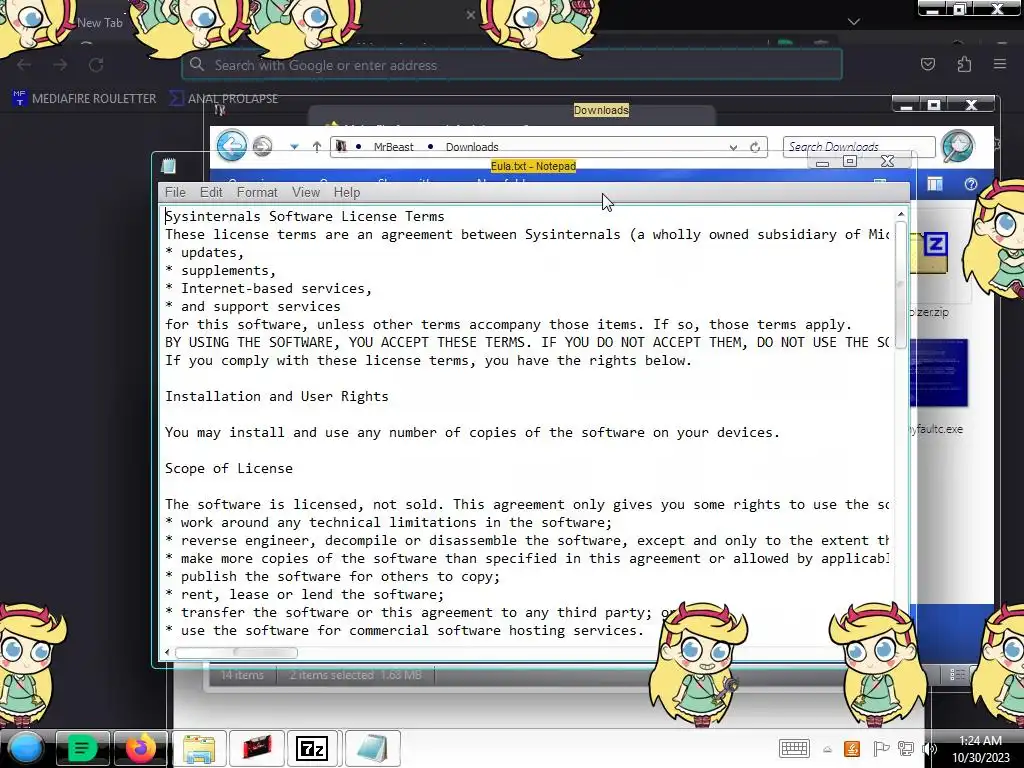Switch to Firefox on taskbar
The width and height of the screenshot is (1024, 768).
click(140, 748)
